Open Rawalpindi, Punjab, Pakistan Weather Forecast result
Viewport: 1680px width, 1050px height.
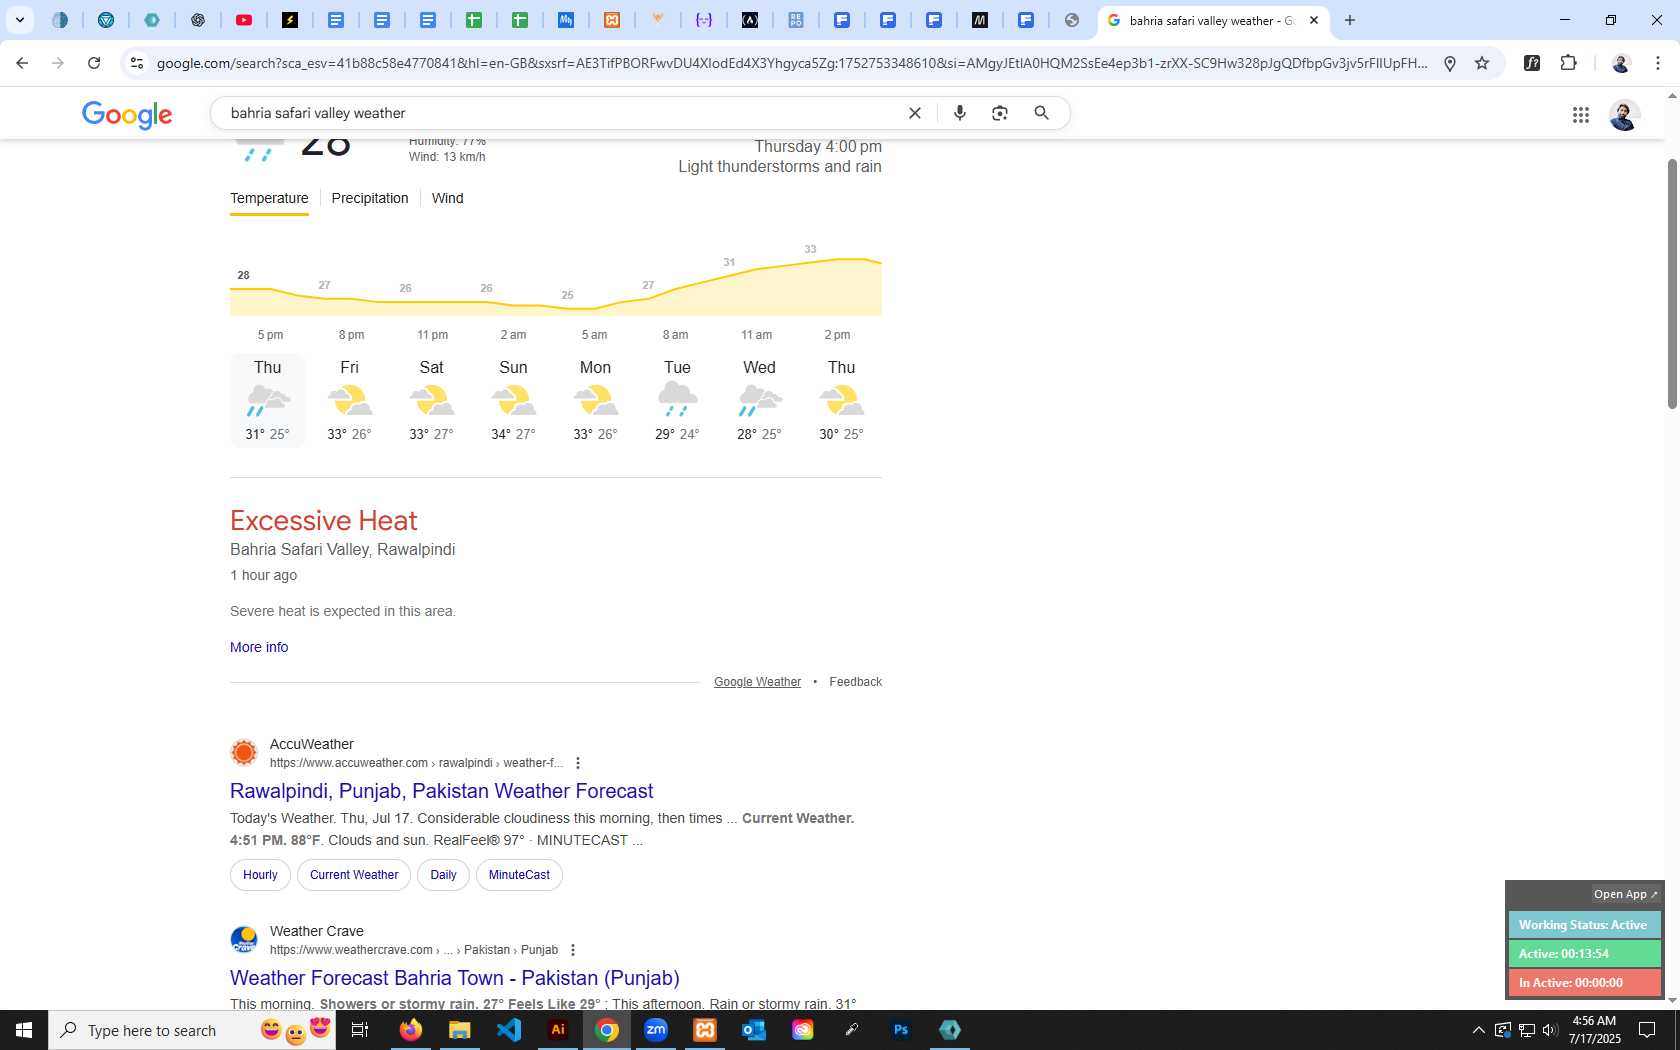click(441, 791)
